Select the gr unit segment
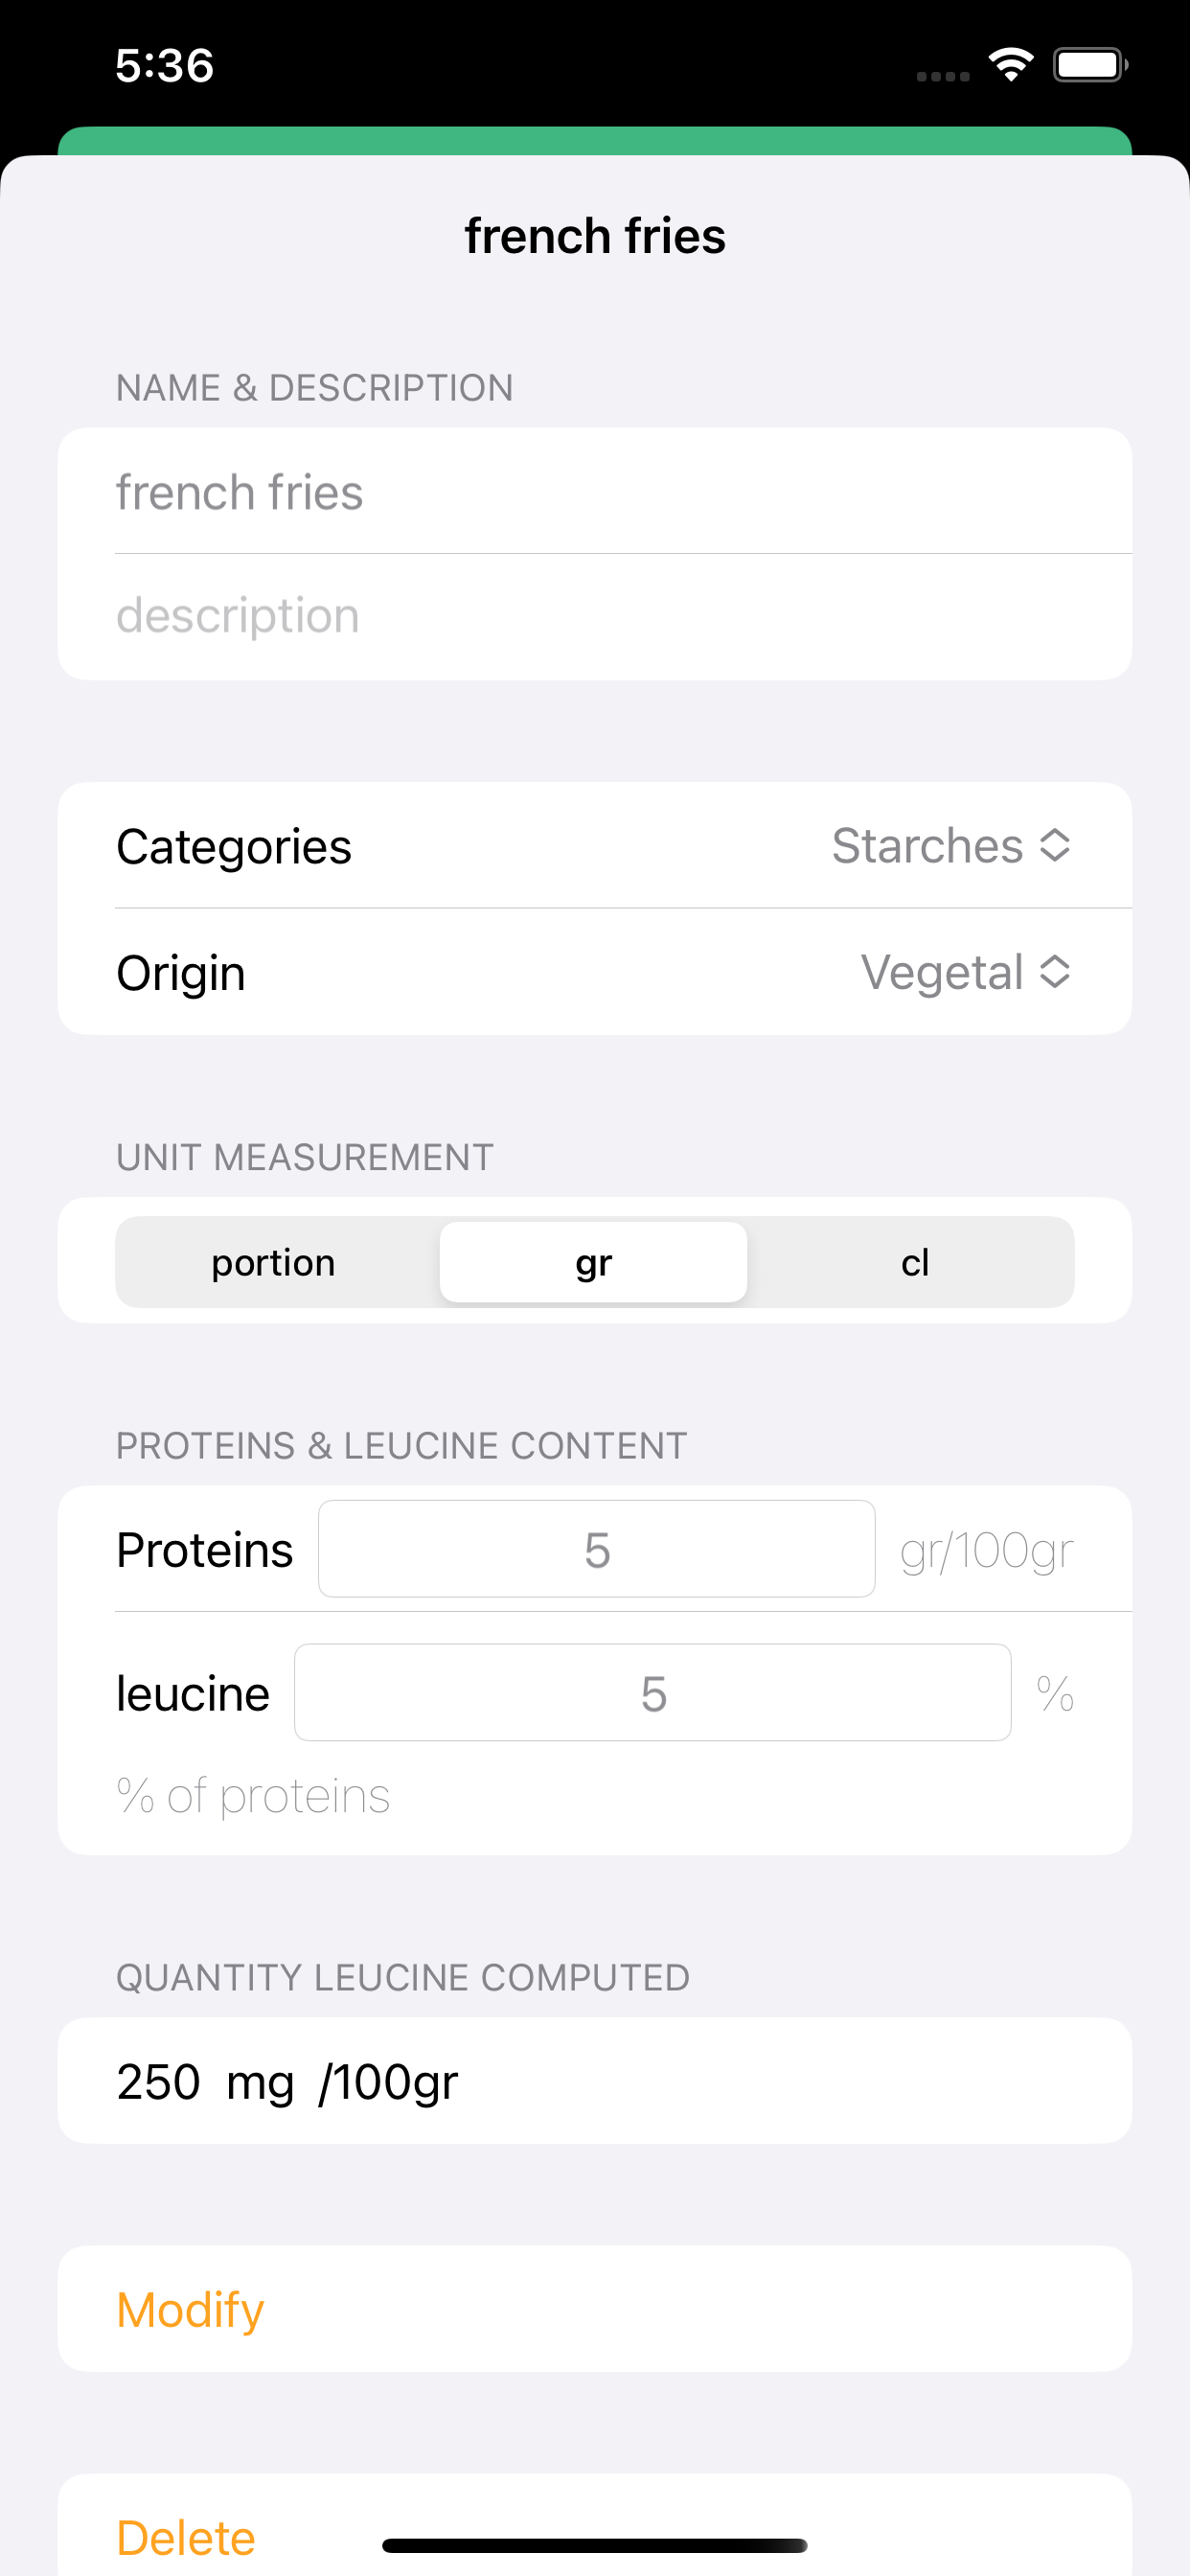This screenshot has width=1190, height=2576. point(594,1262)
